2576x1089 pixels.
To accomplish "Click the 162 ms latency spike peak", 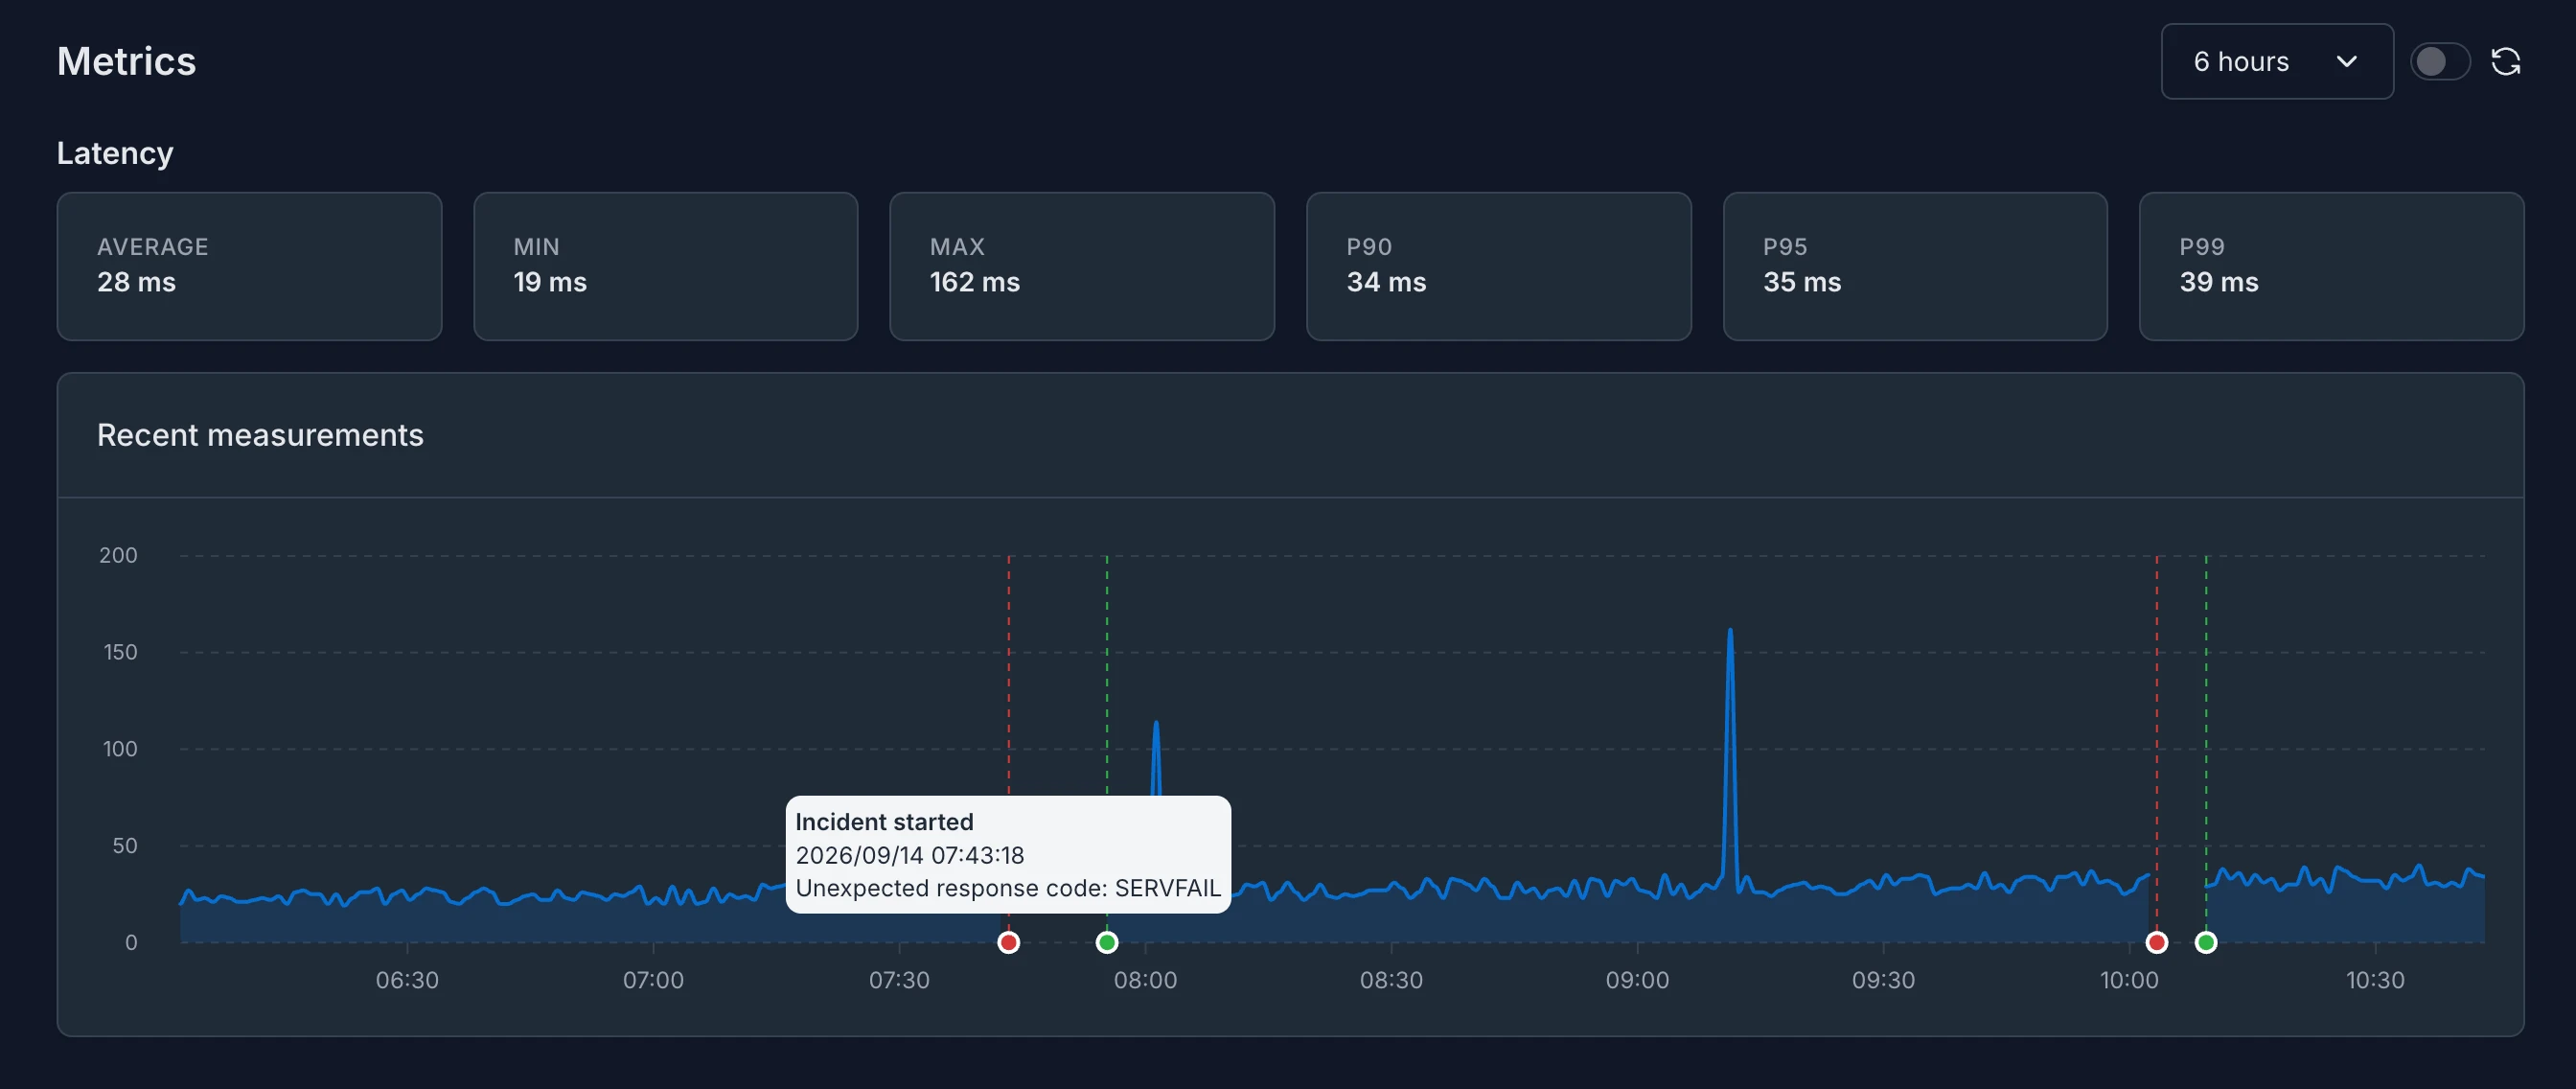I will (1730, 631).
